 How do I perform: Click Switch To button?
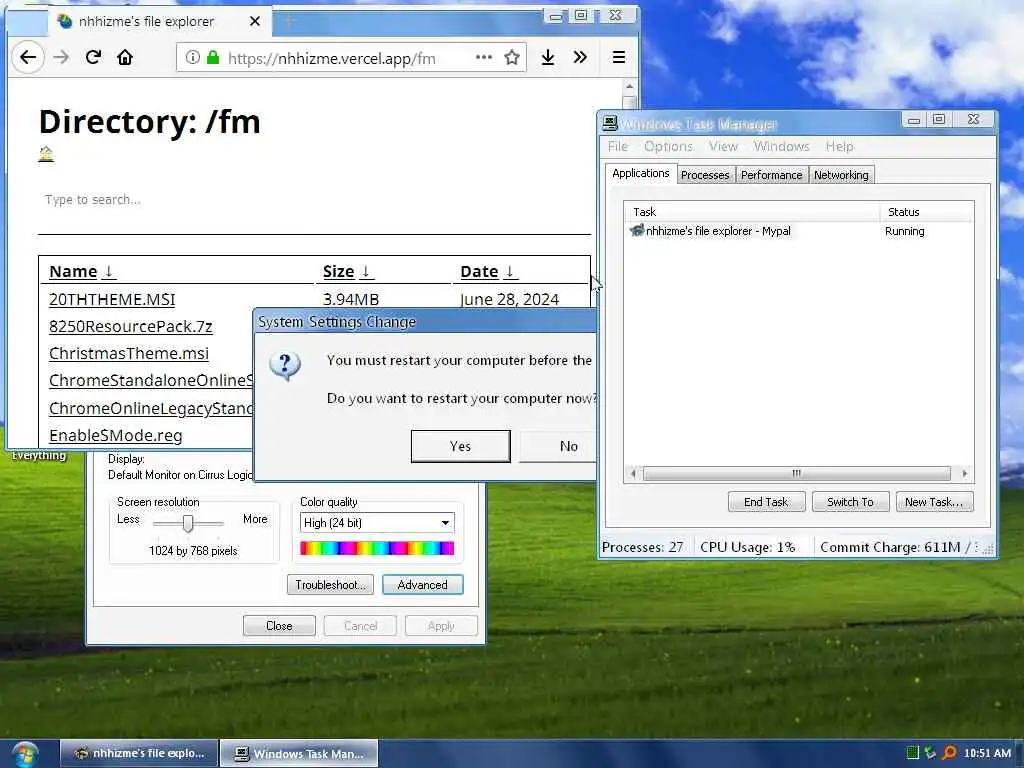pyautogui.click(x=850, y=502)
